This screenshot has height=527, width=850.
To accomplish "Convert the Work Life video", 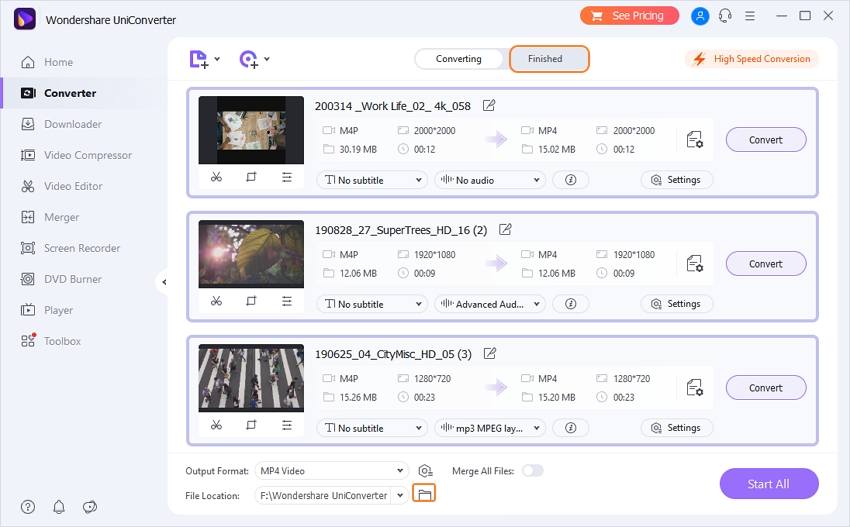I will coord(765,140).
